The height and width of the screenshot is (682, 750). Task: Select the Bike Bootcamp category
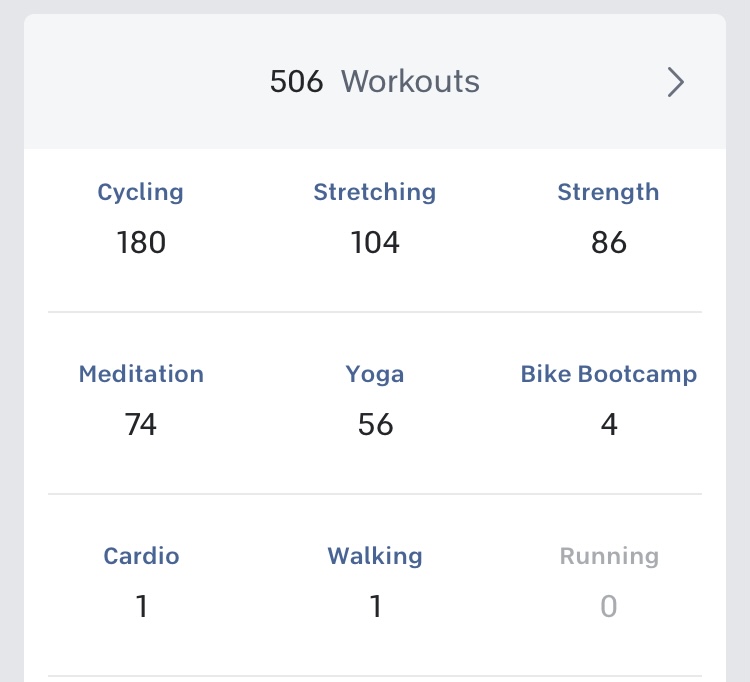pyautogui.click(x=608, y=374)
